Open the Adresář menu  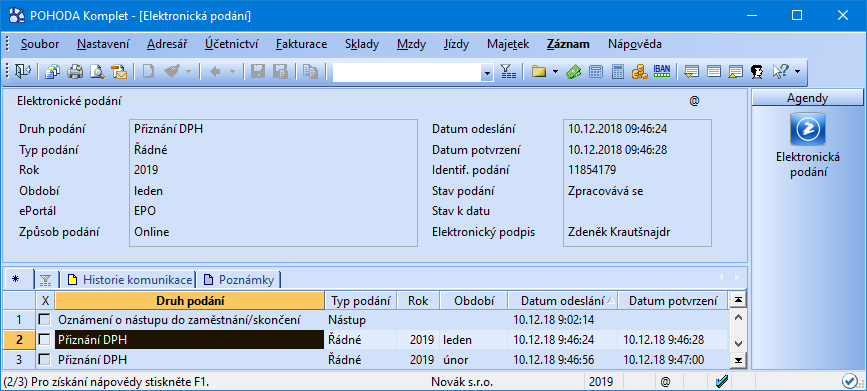pos(167,44)
